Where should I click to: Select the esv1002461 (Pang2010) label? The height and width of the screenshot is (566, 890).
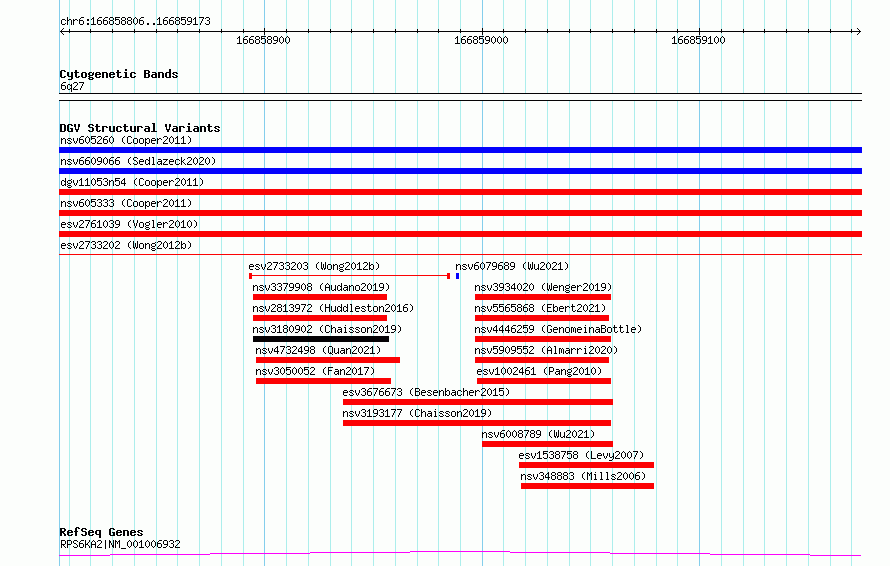pos(539,371)
